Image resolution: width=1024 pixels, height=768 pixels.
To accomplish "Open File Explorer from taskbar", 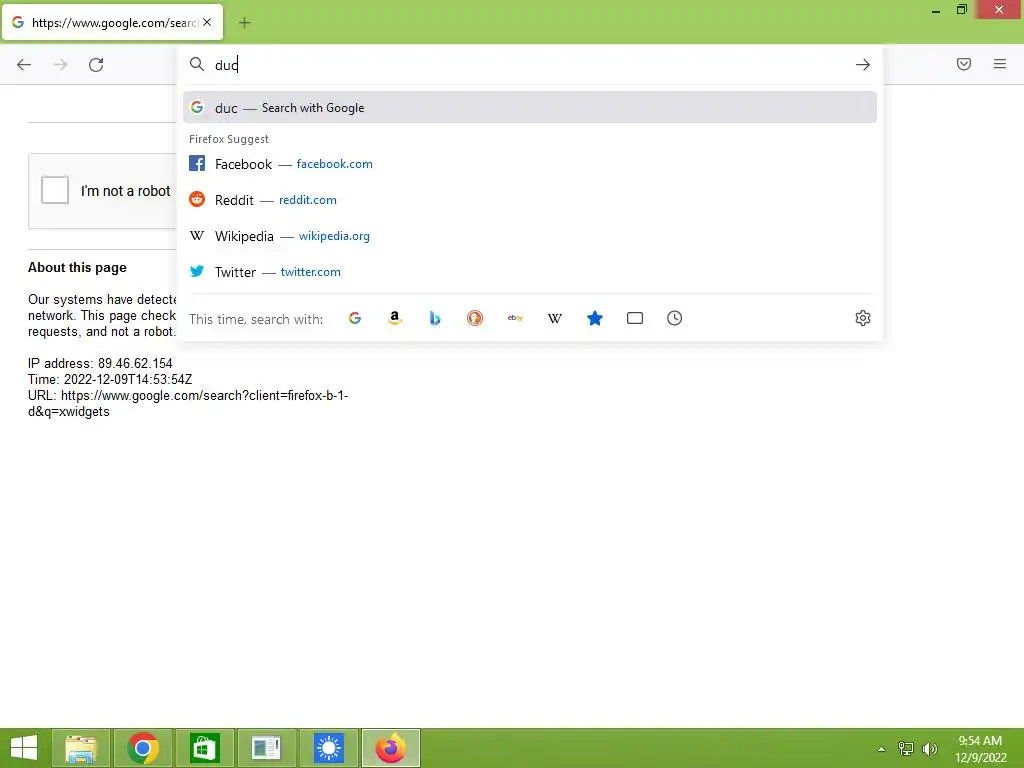I will pyautogui.click(x=81, y=748).
